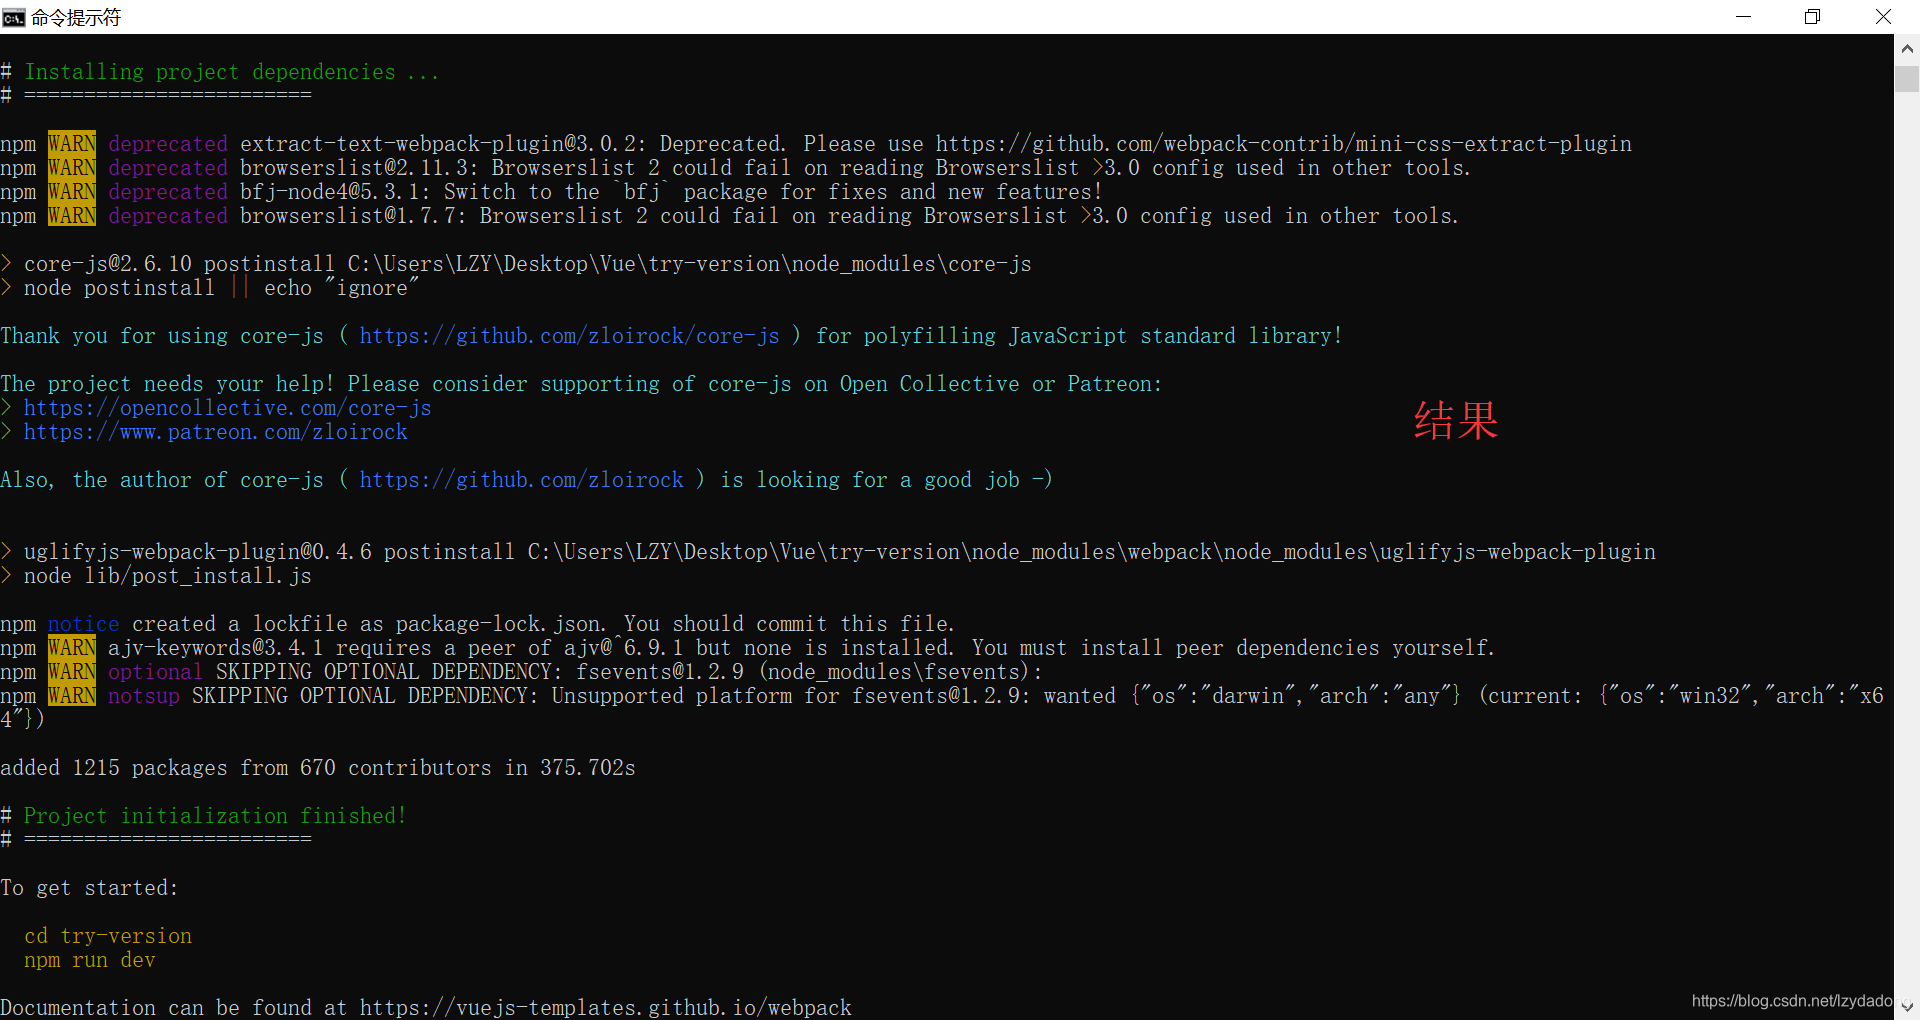Click the vertical scrollbar thumb
Viewport: 1920px width, 1020px height.
point(1907,79)
